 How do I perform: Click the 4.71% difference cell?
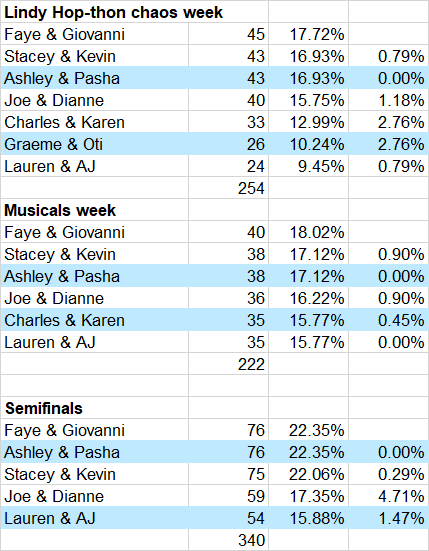389,496
